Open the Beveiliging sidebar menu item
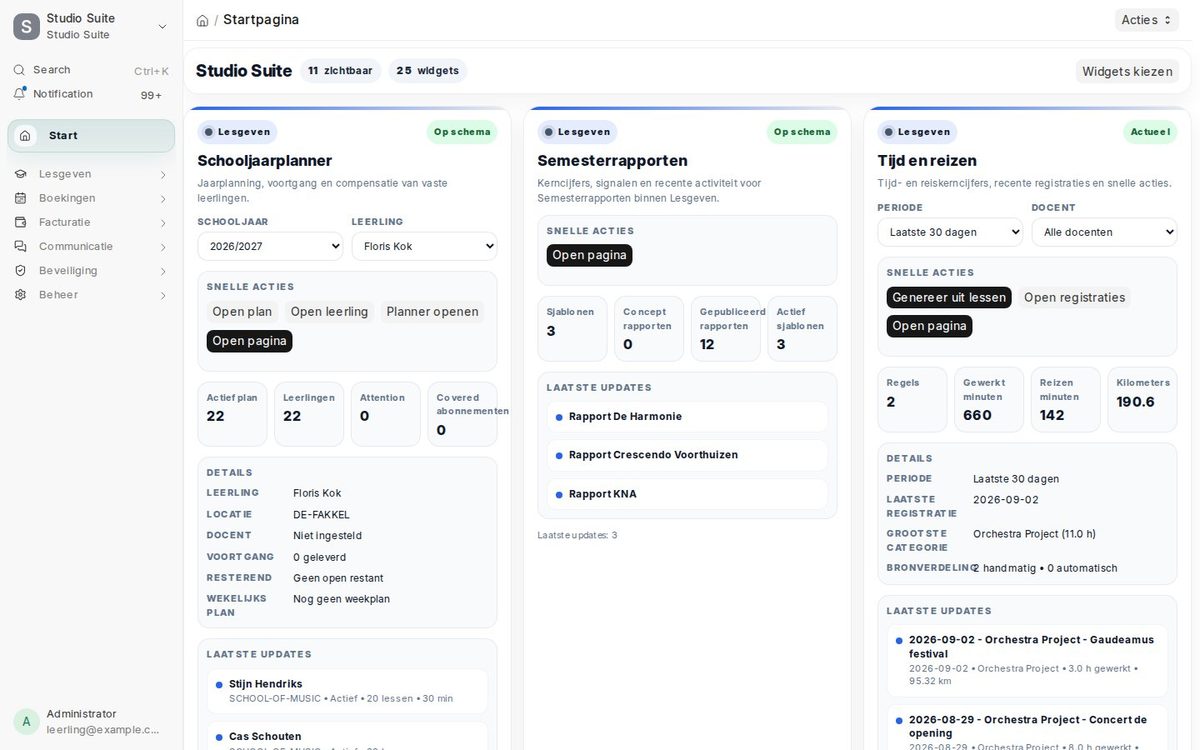This screenshot has height=750, width=1200. coord(91,270)
